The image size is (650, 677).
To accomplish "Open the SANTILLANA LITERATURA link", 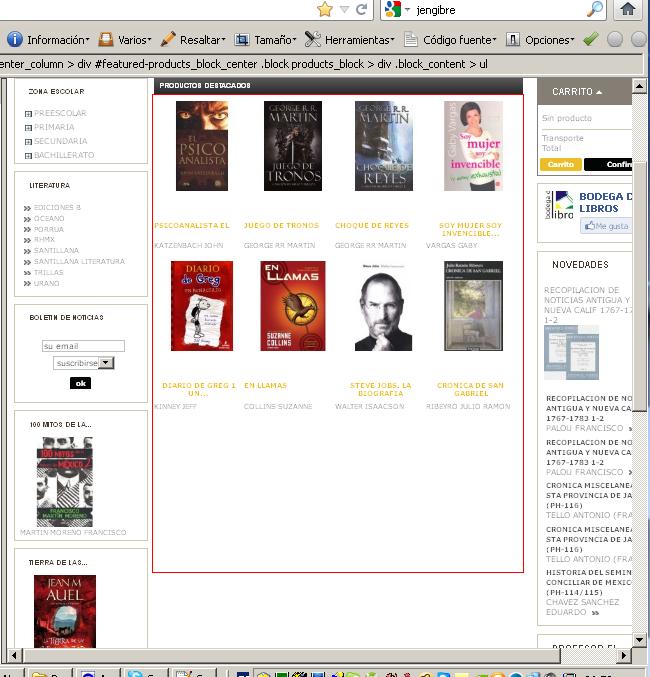I will click(79, 261).
